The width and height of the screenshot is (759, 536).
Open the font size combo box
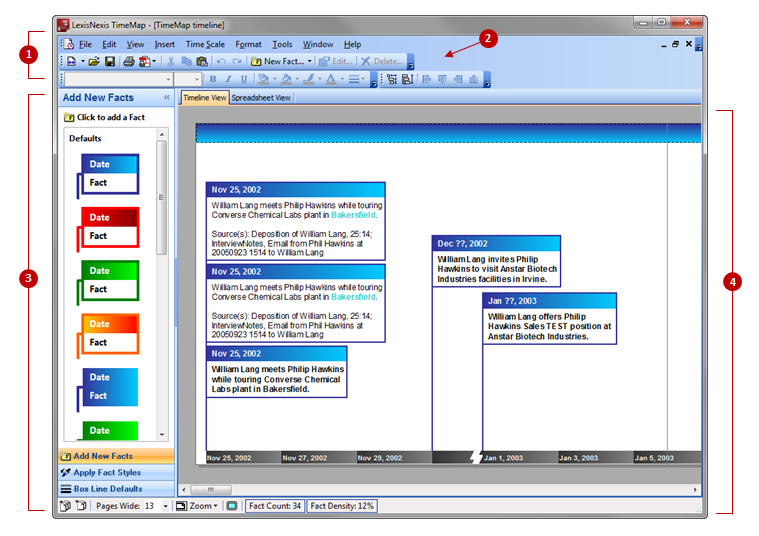[188, 79]
